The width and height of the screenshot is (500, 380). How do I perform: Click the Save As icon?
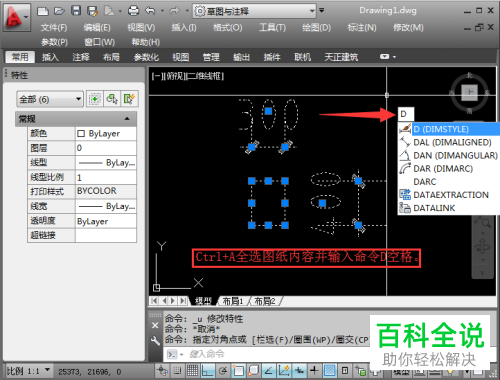tap(92, 11)
